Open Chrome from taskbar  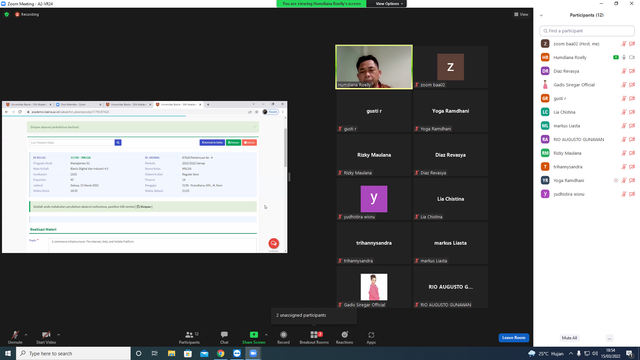pyautogui.click(x=220, y=353)
